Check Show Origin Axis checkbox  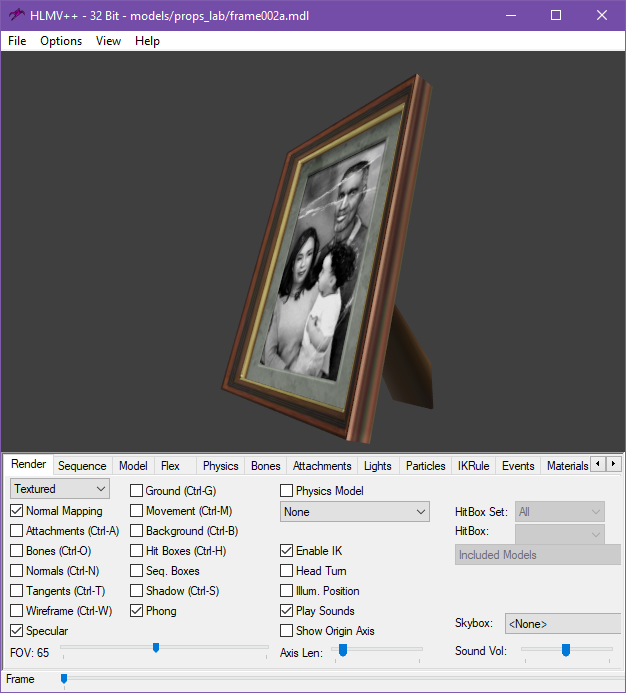coord(286,631)
